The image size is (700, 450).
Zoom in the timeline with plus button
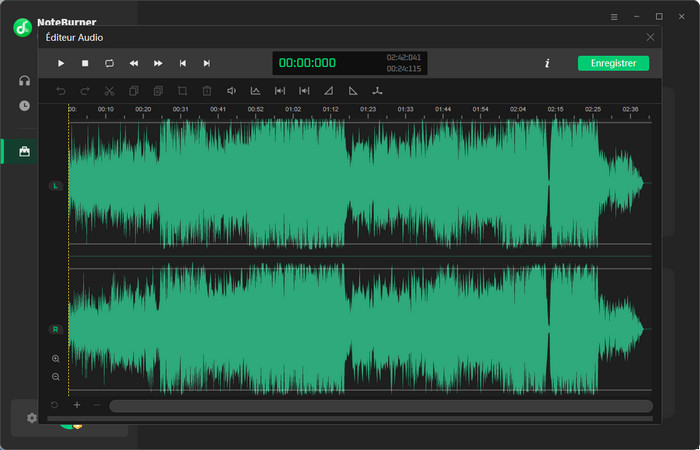click(77, 405)
